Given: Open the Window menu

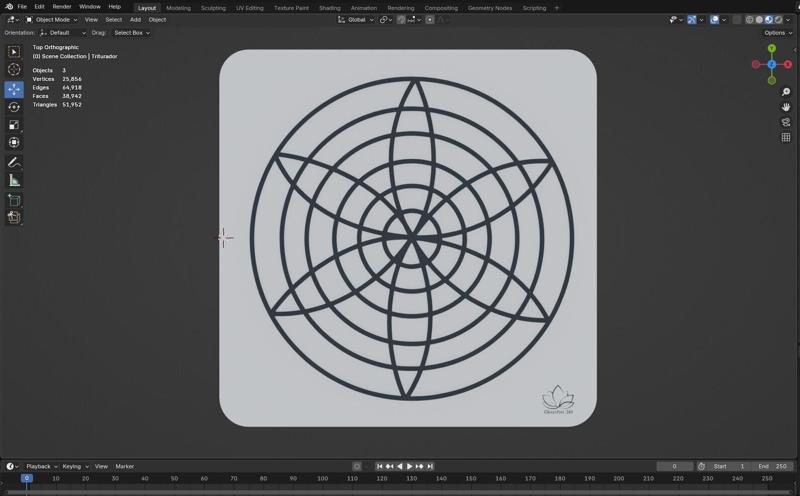Looking at the screenshot, I should click(90, 7).
